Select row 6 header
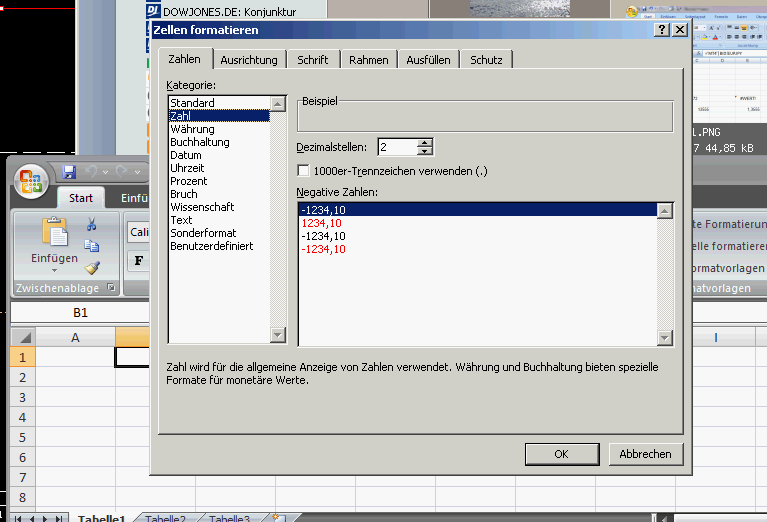This screenshot has height=522, width=767. click(x=23, y=457)
